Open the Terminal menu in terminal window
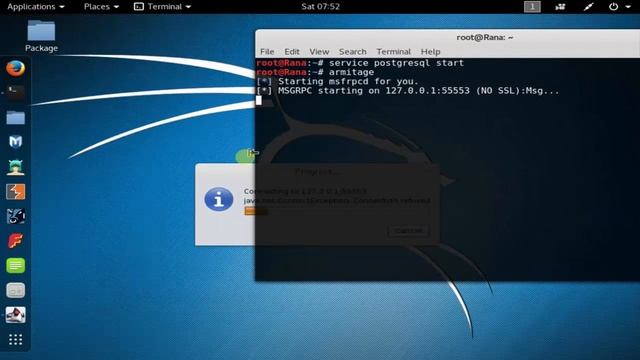Screen dimensions: 640x360 pos(393,51)
